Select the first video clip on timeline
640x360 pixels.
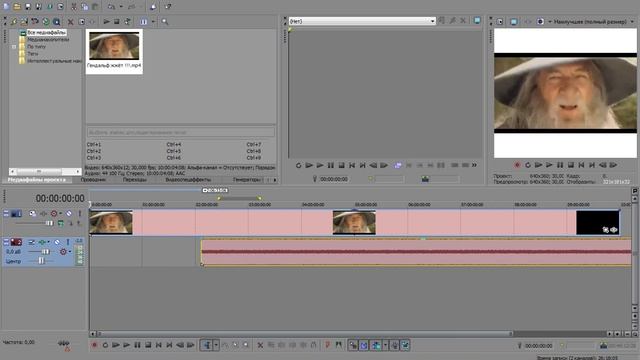pyautogui.click(x=111, y=222)
